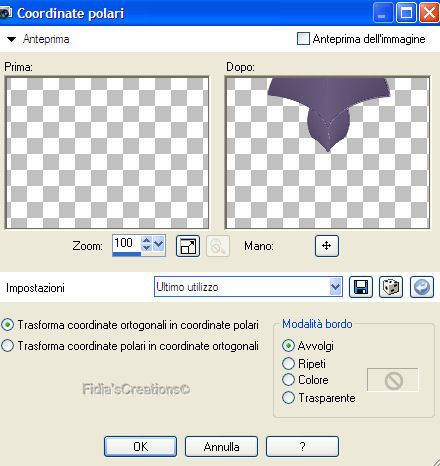Open the Zoom slider dropdown arrow
This screenshot has height=466, width=440.
159,244
